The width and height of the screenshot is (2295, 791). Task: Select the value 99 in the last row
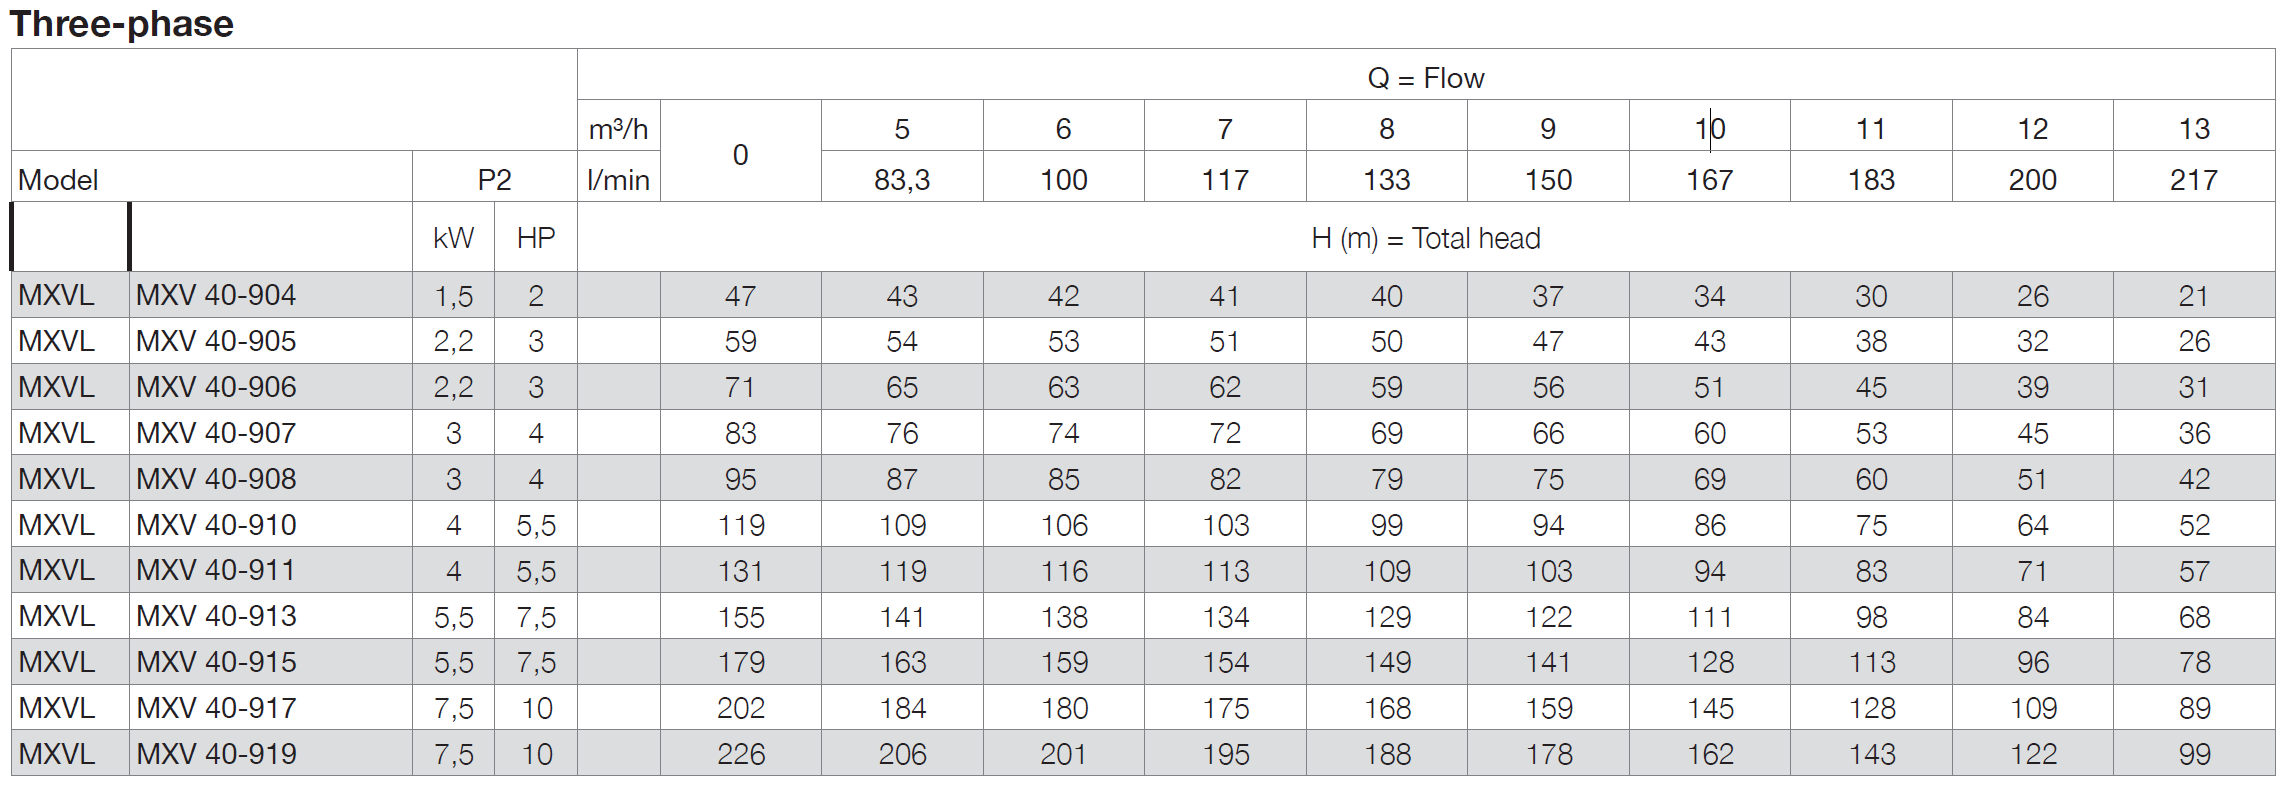2193,754
